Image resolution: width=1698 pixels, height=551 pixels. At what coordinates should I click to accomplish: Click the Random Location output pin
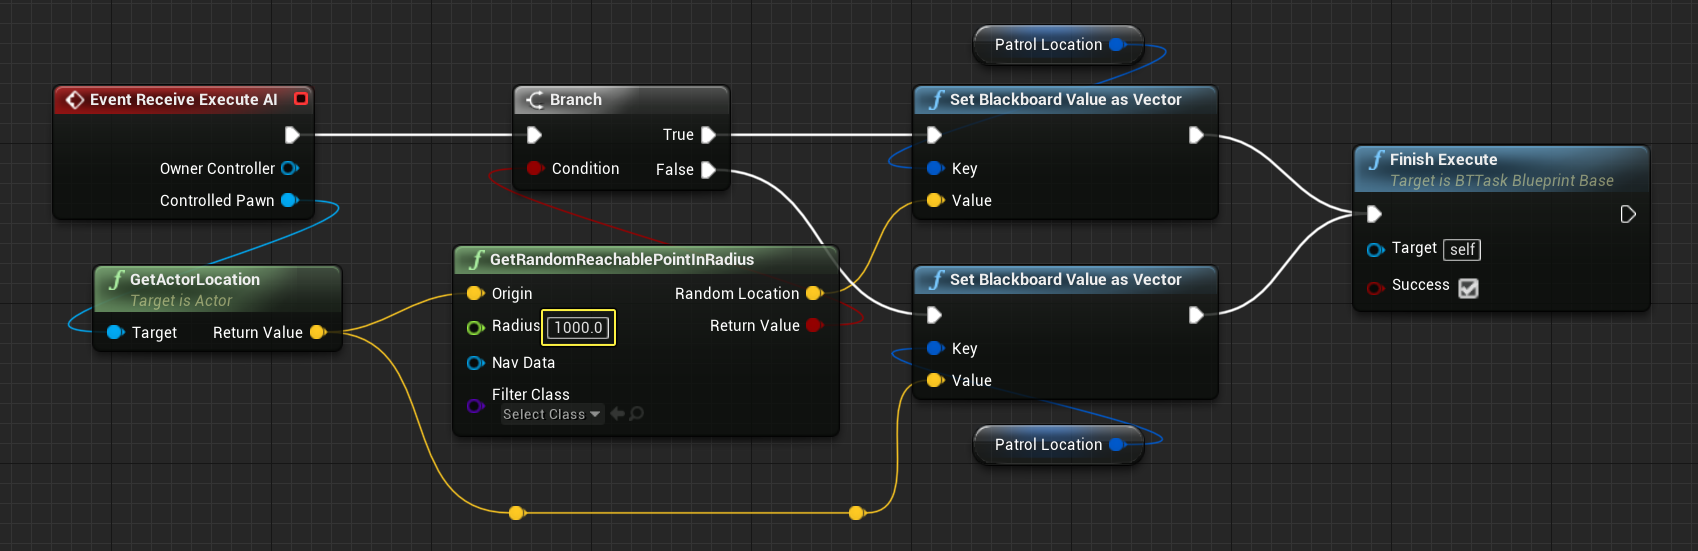tap(814, 293)
